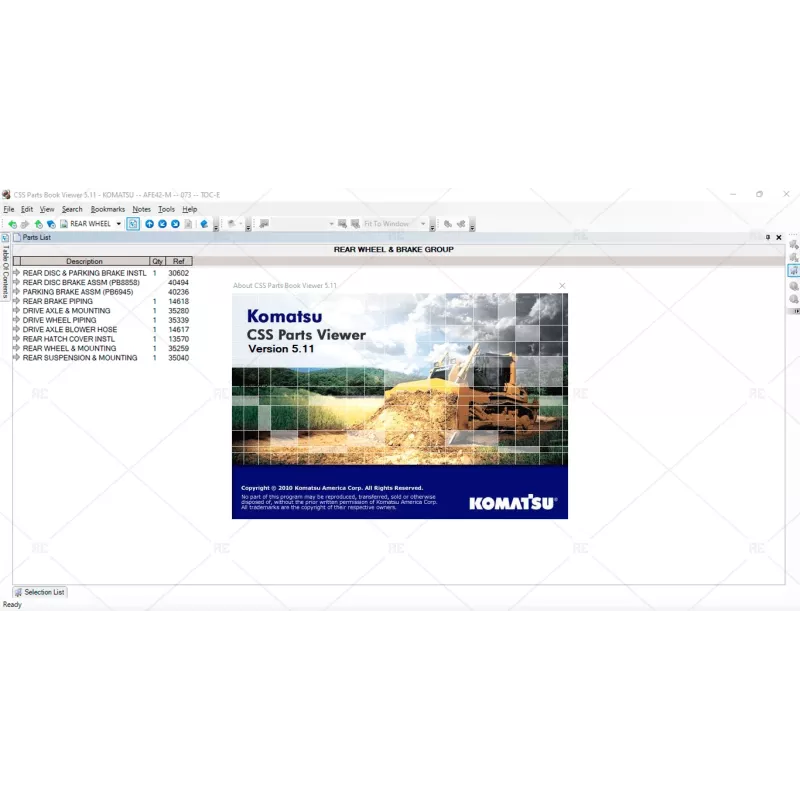The height and width of the screenshot is (800, 800).
Task: Open the Tools menu
Action: coord(166,209)
